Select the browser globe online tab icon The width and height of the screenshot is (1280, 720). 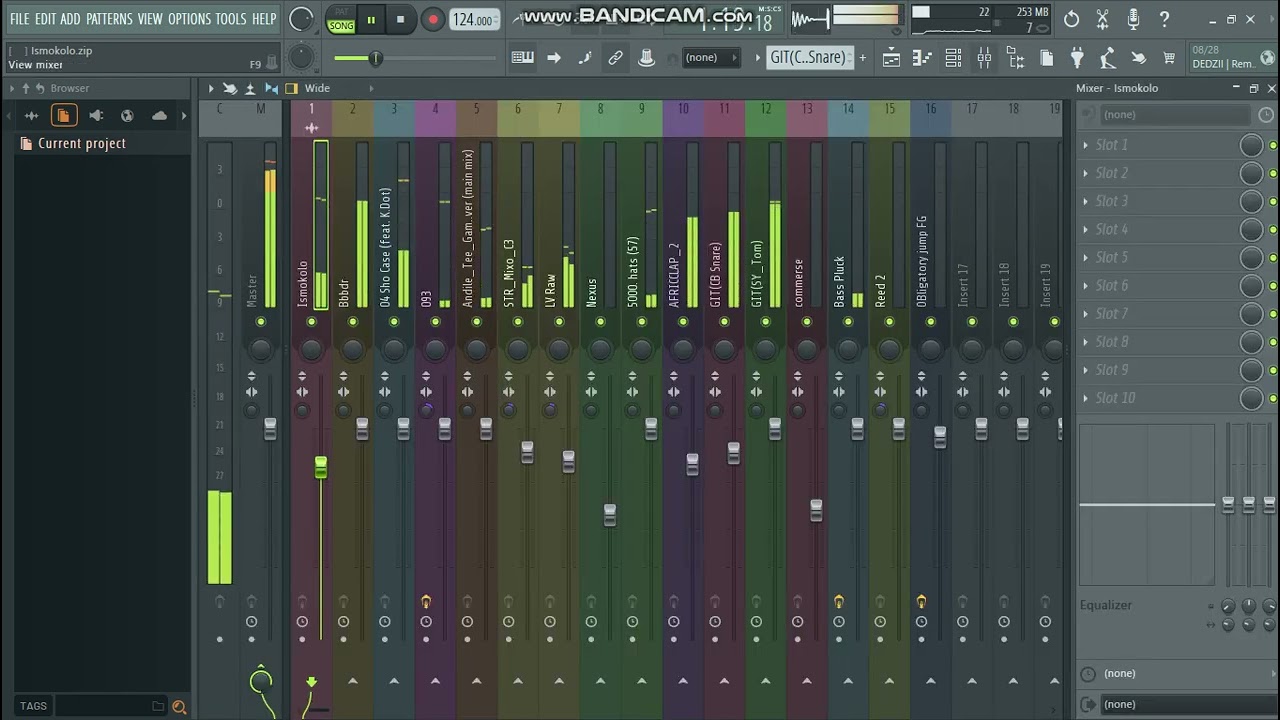127,116
